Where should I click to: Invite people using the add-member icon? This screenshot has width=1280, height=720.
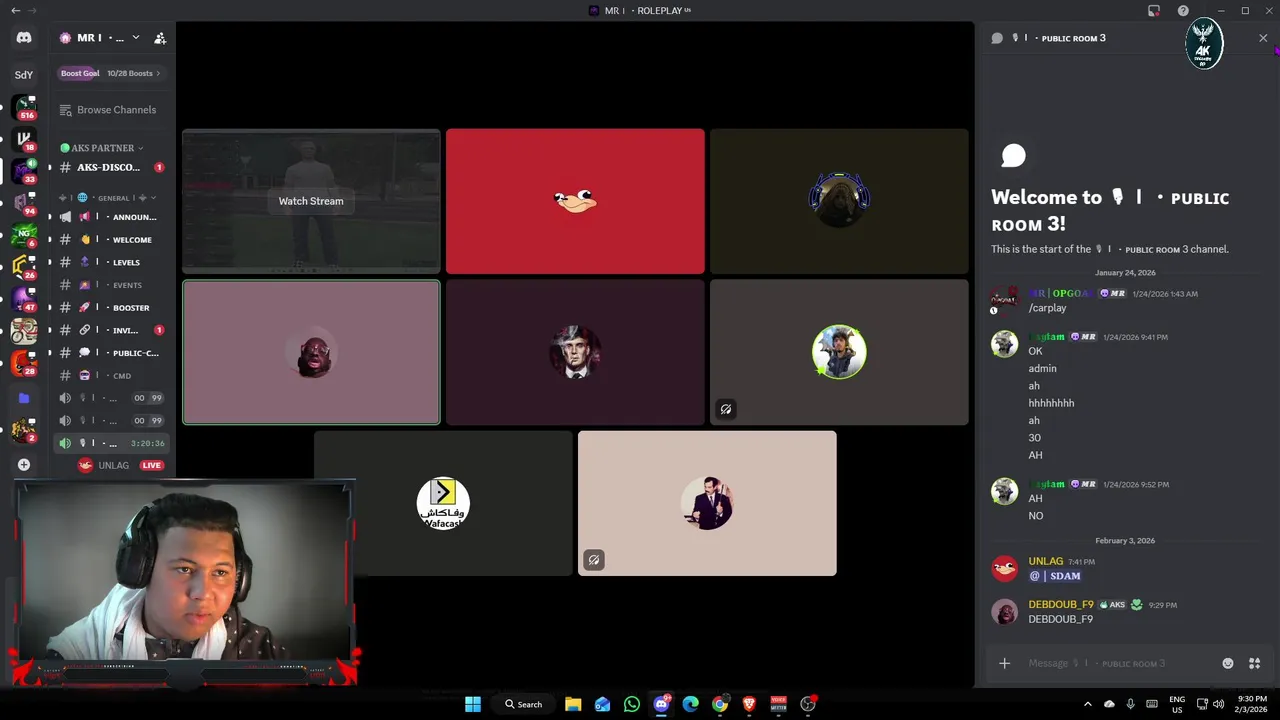point(160,38)
